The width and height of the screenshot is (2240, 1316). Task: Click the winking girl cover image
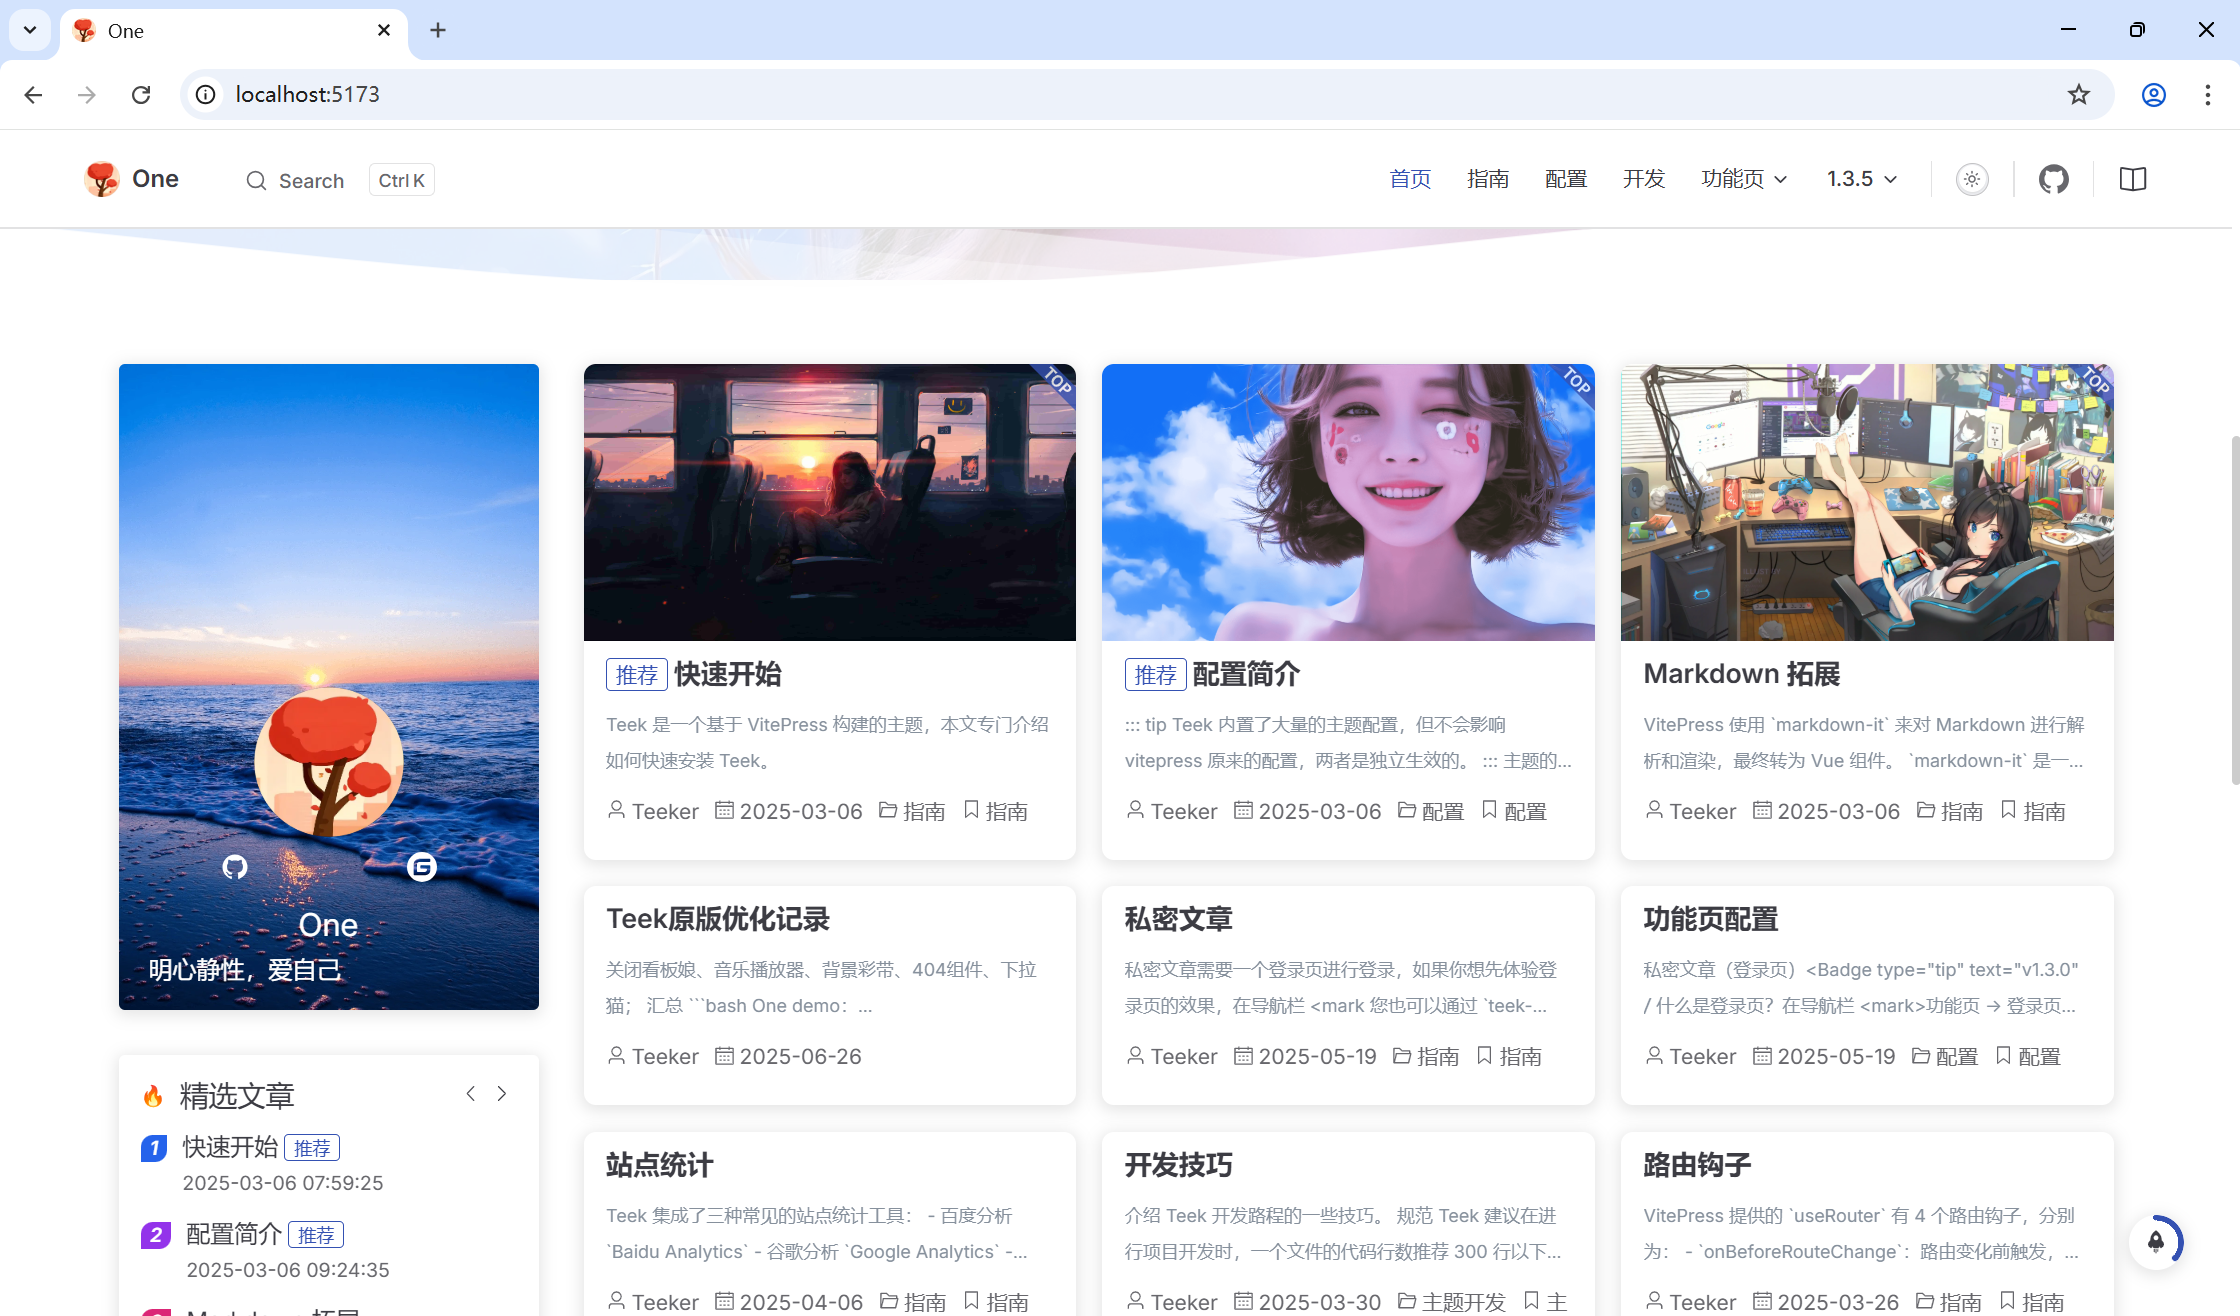pyautogui.click(x=1348, y=502)
